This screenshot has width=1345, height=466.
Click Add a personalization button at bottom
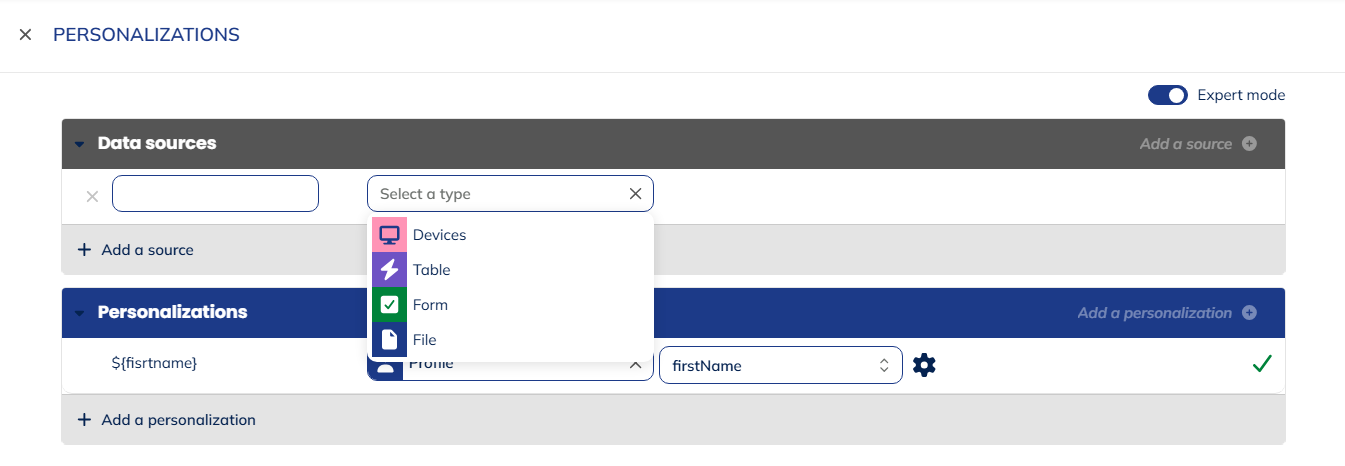[x=167, y=420]
